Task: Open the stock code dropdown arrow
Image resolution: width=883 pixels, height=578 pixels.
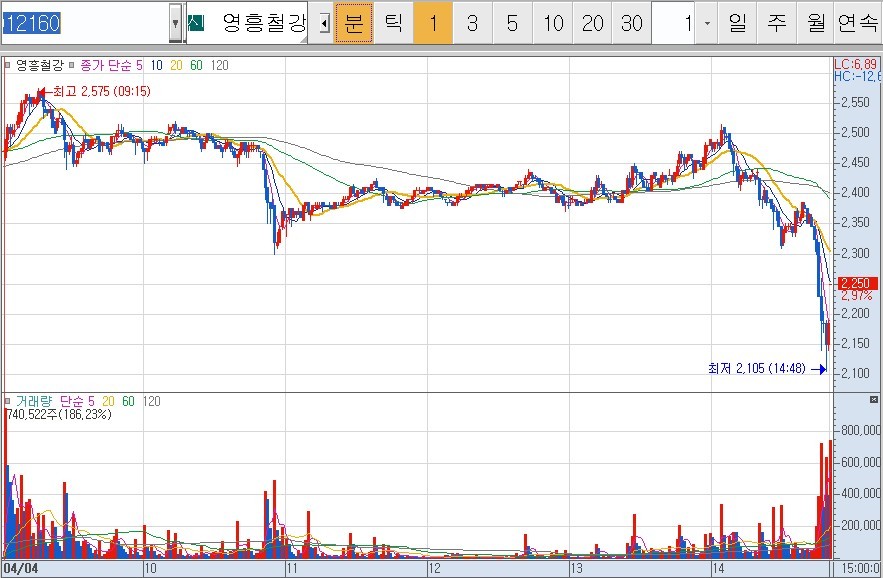Action: (176, 23)
